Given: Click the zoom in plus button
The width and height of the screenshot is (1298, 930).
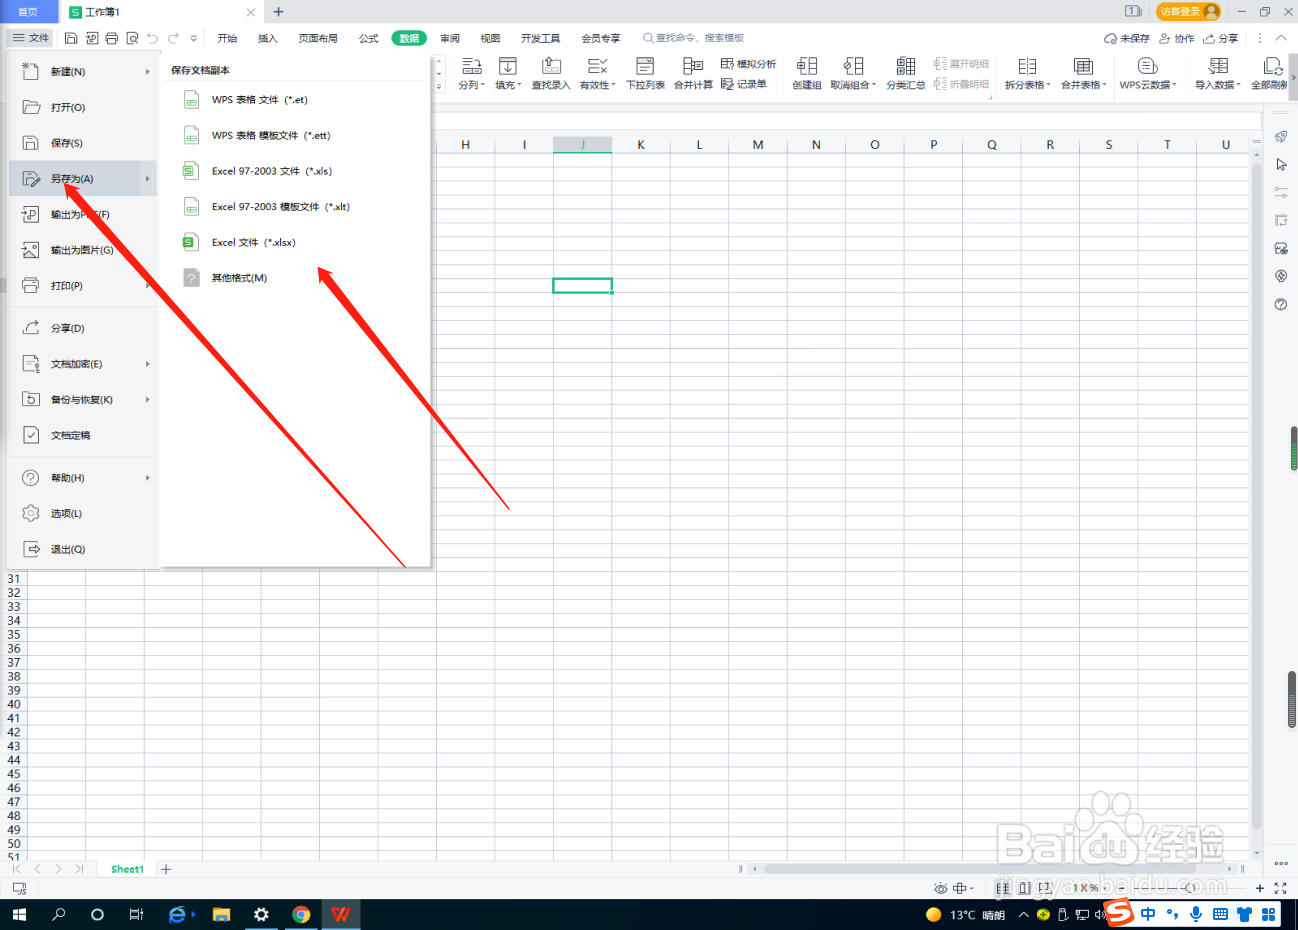Looking at the screenshot, I should click(1260, 888).
